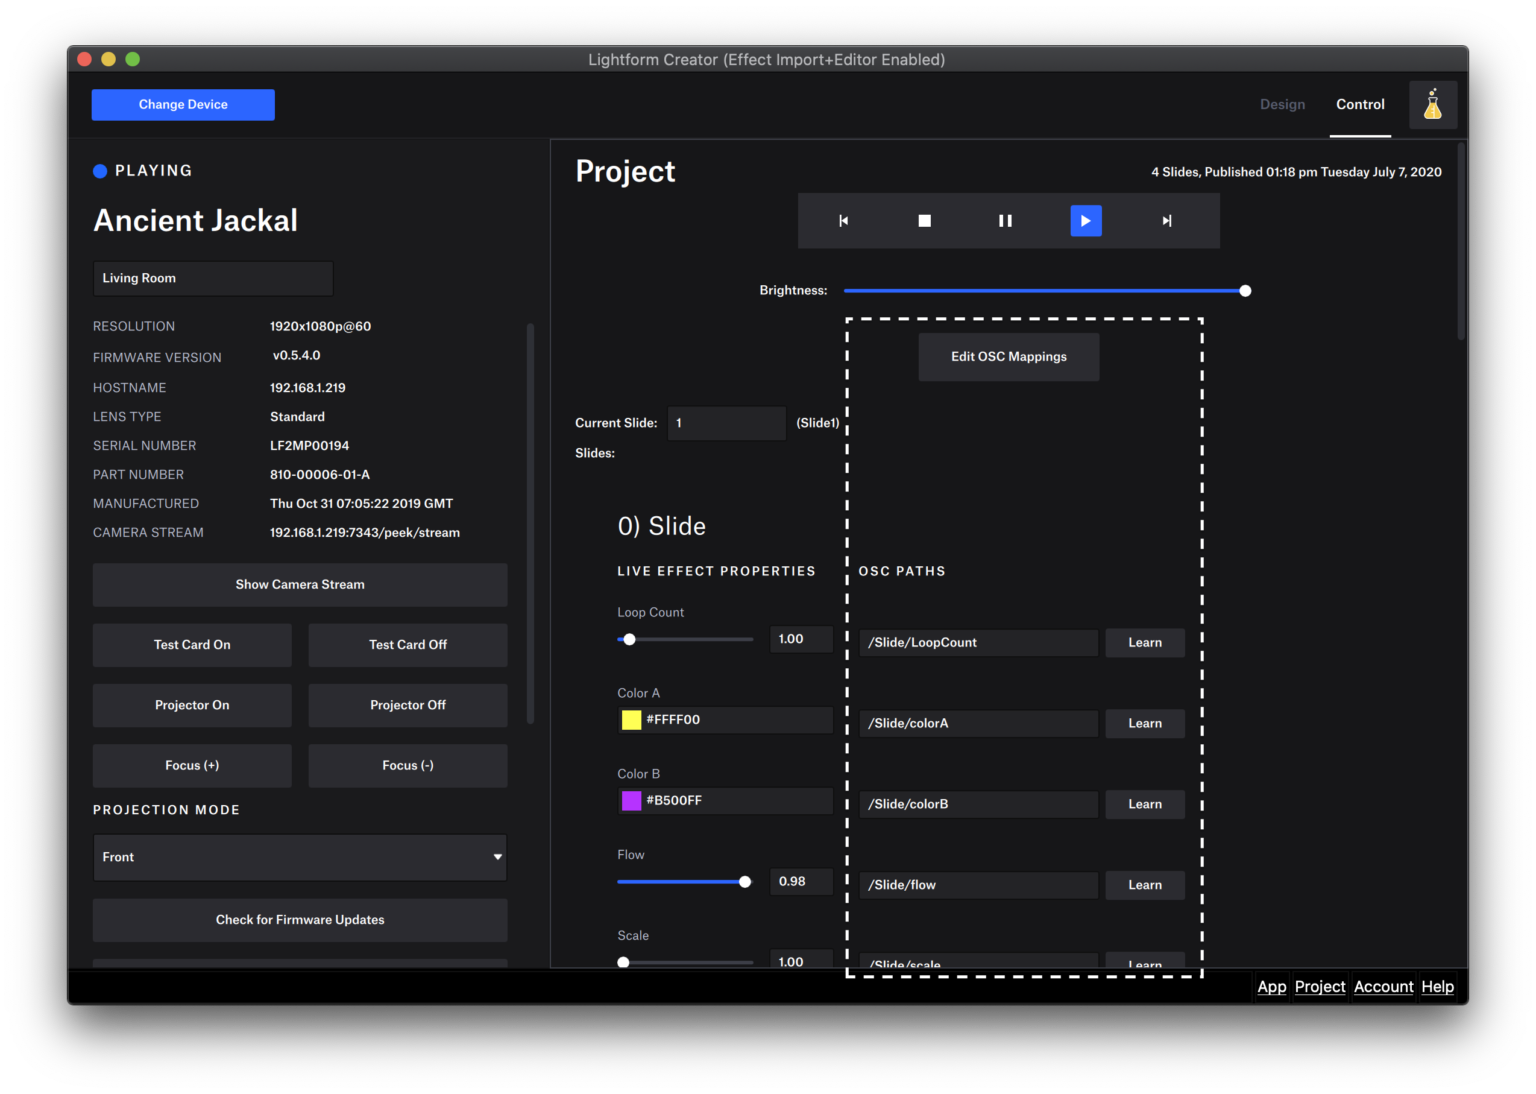This screenshot has height=1094, width=1536.
Task: Click the Living Room name field
Action: coord(213,279)
